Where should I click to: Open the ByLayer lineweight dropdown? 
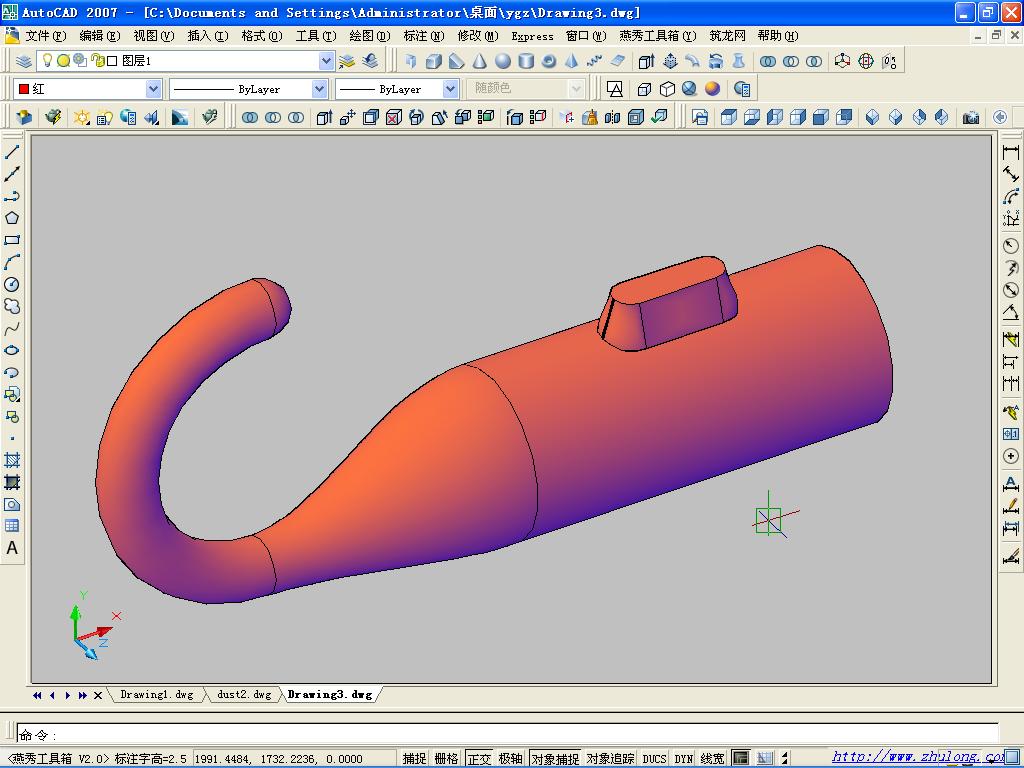coord(451,89)
